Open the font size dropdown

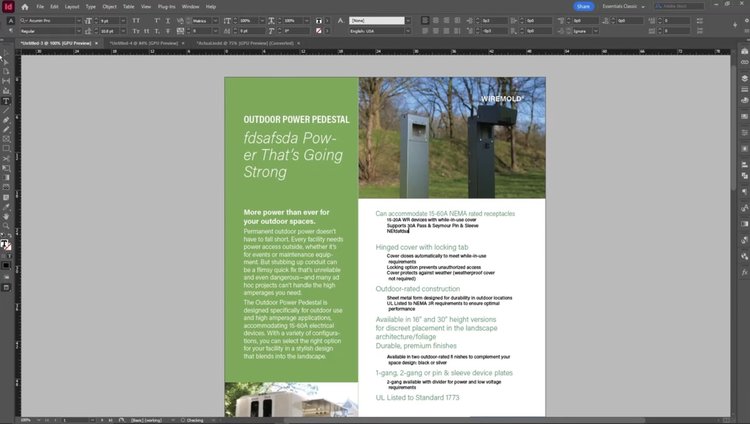point(123,21)
